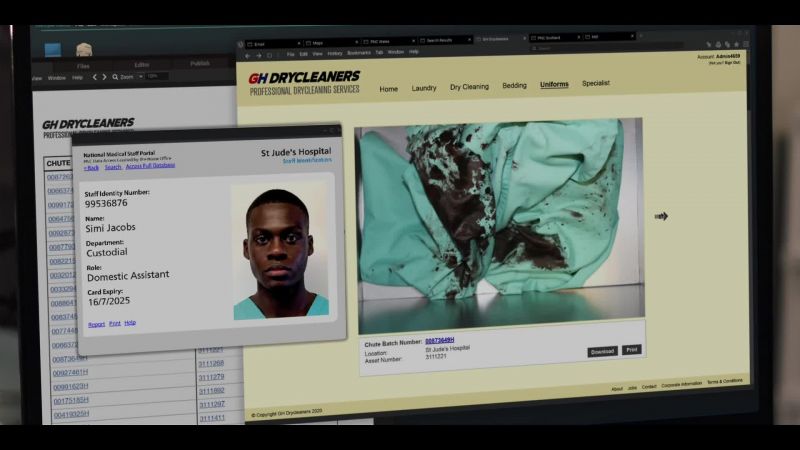
Task: Click the bookmark star icon in browser toolbar
Action: [736, 44]
